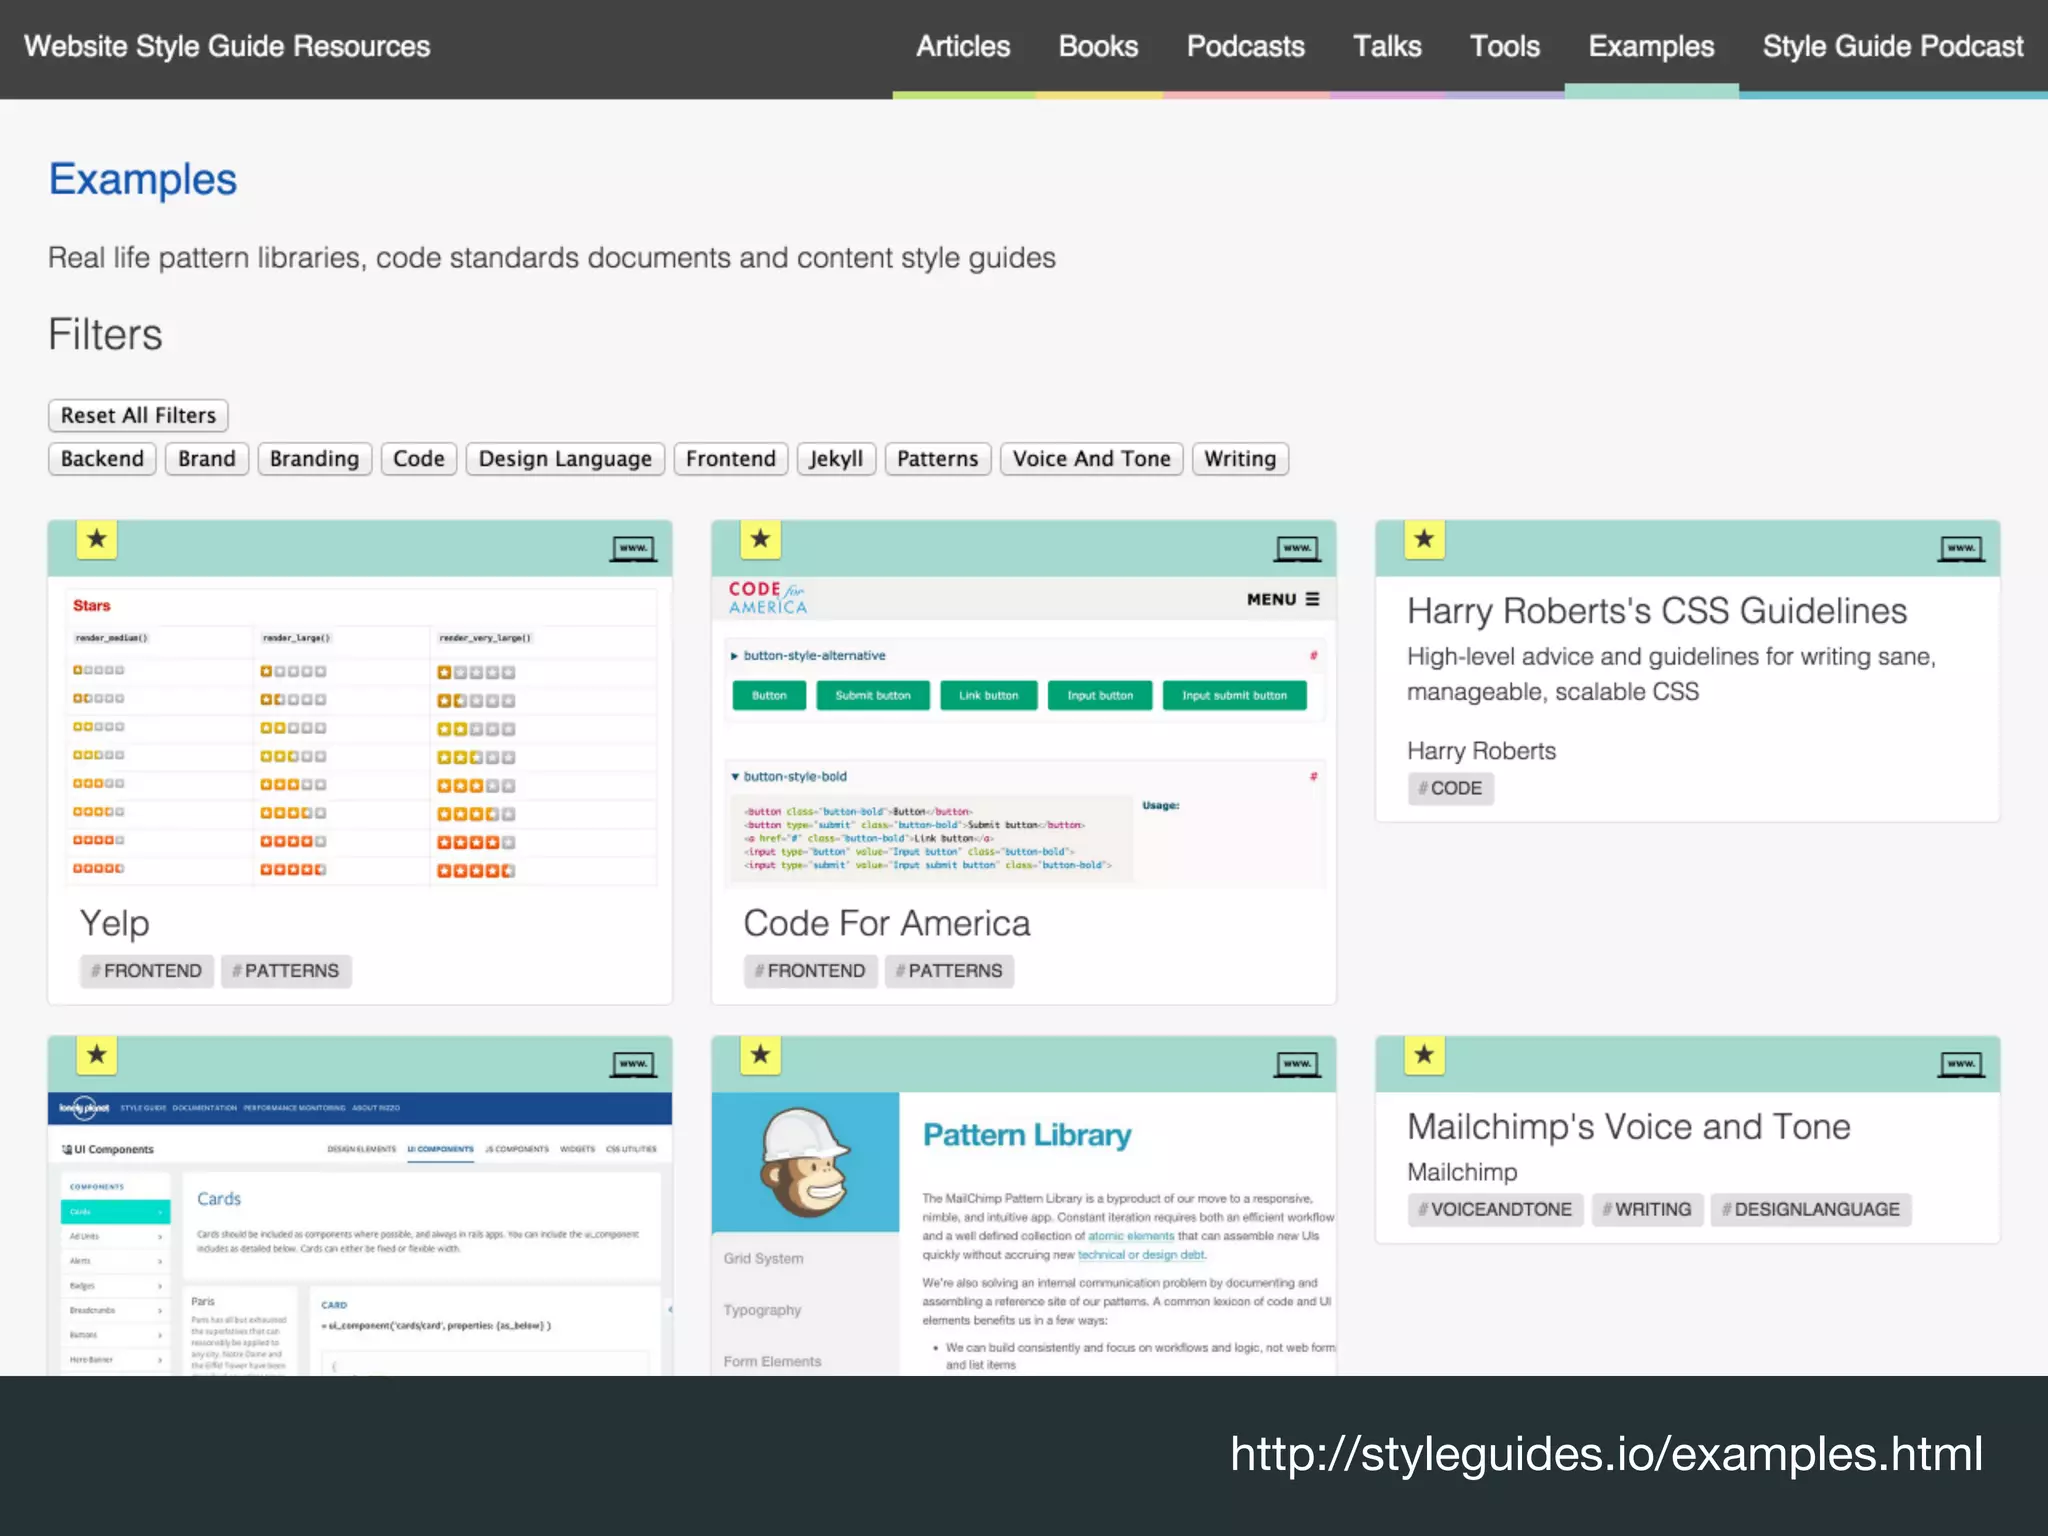Open www icon on Lonely Planet UI Components card
This screenshot has width=2048, height=1536.
pos(634,1065)
